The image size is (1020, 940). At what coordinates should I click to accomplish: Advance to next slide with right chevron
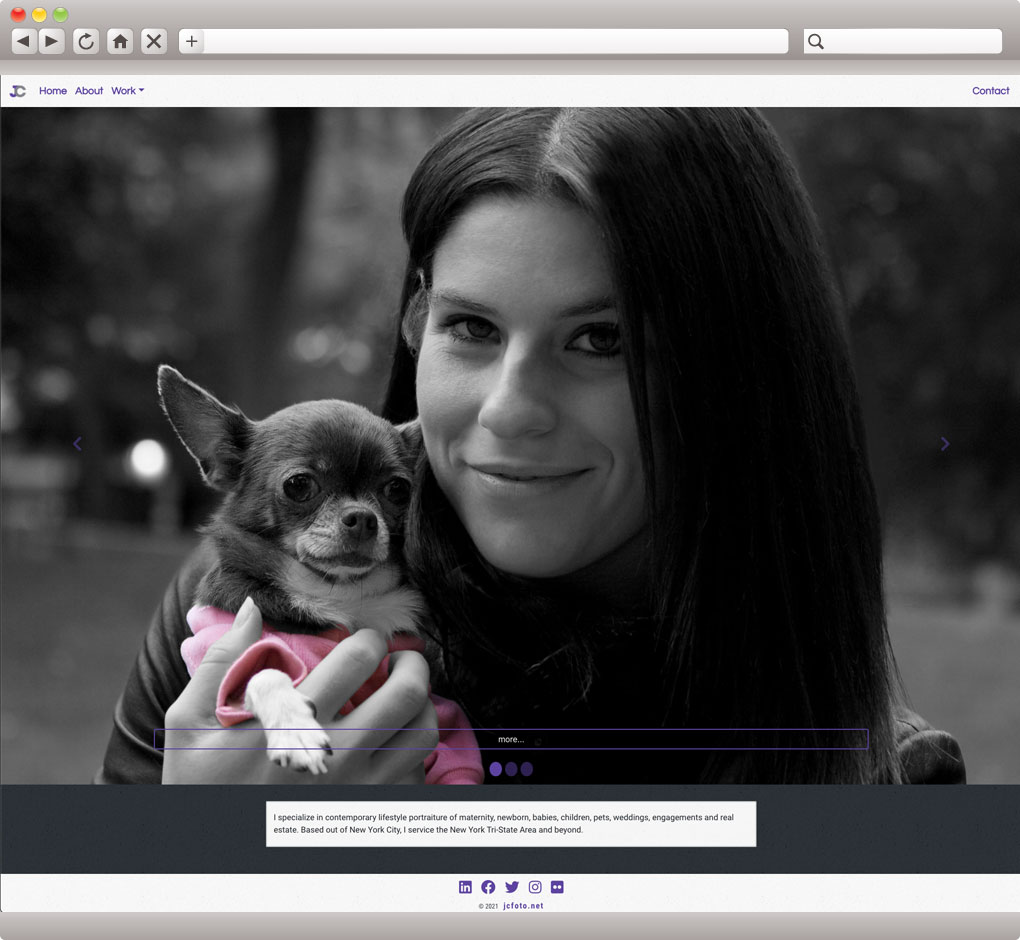945,444
